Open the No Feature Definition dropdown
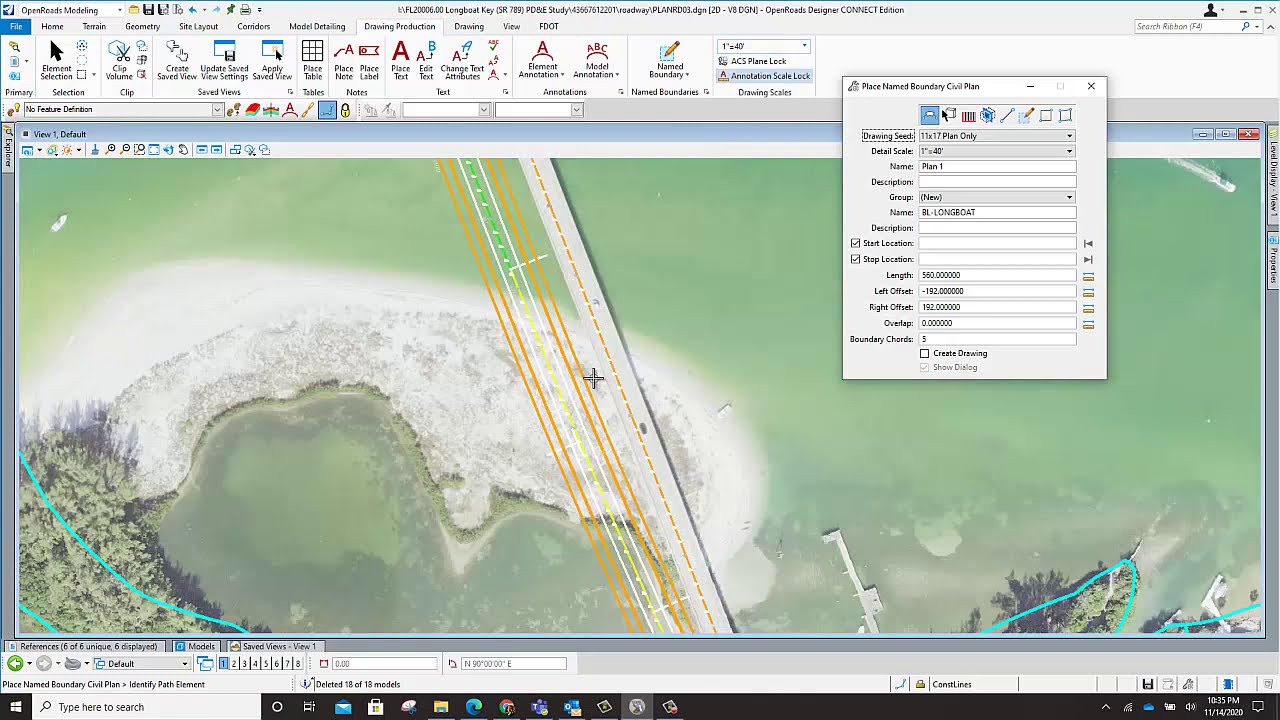The width and height of the screenshot is (1280, 720). point(216,110)
